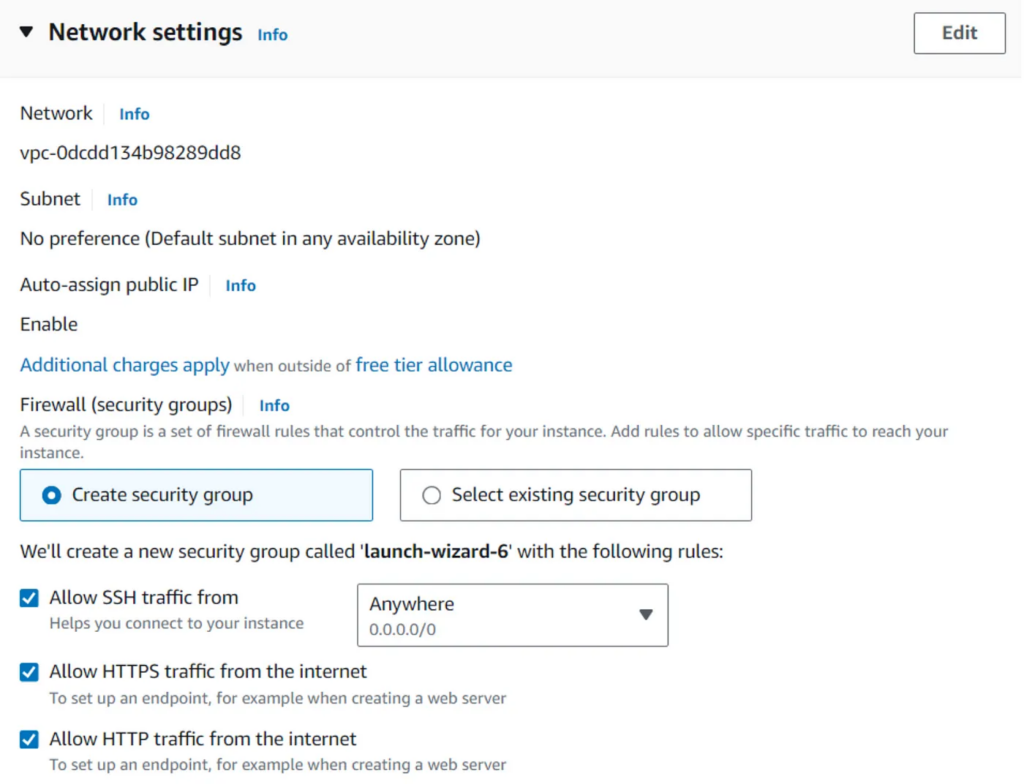
Task: Collapse the Network settings section triangle
Action: point(27,33)
